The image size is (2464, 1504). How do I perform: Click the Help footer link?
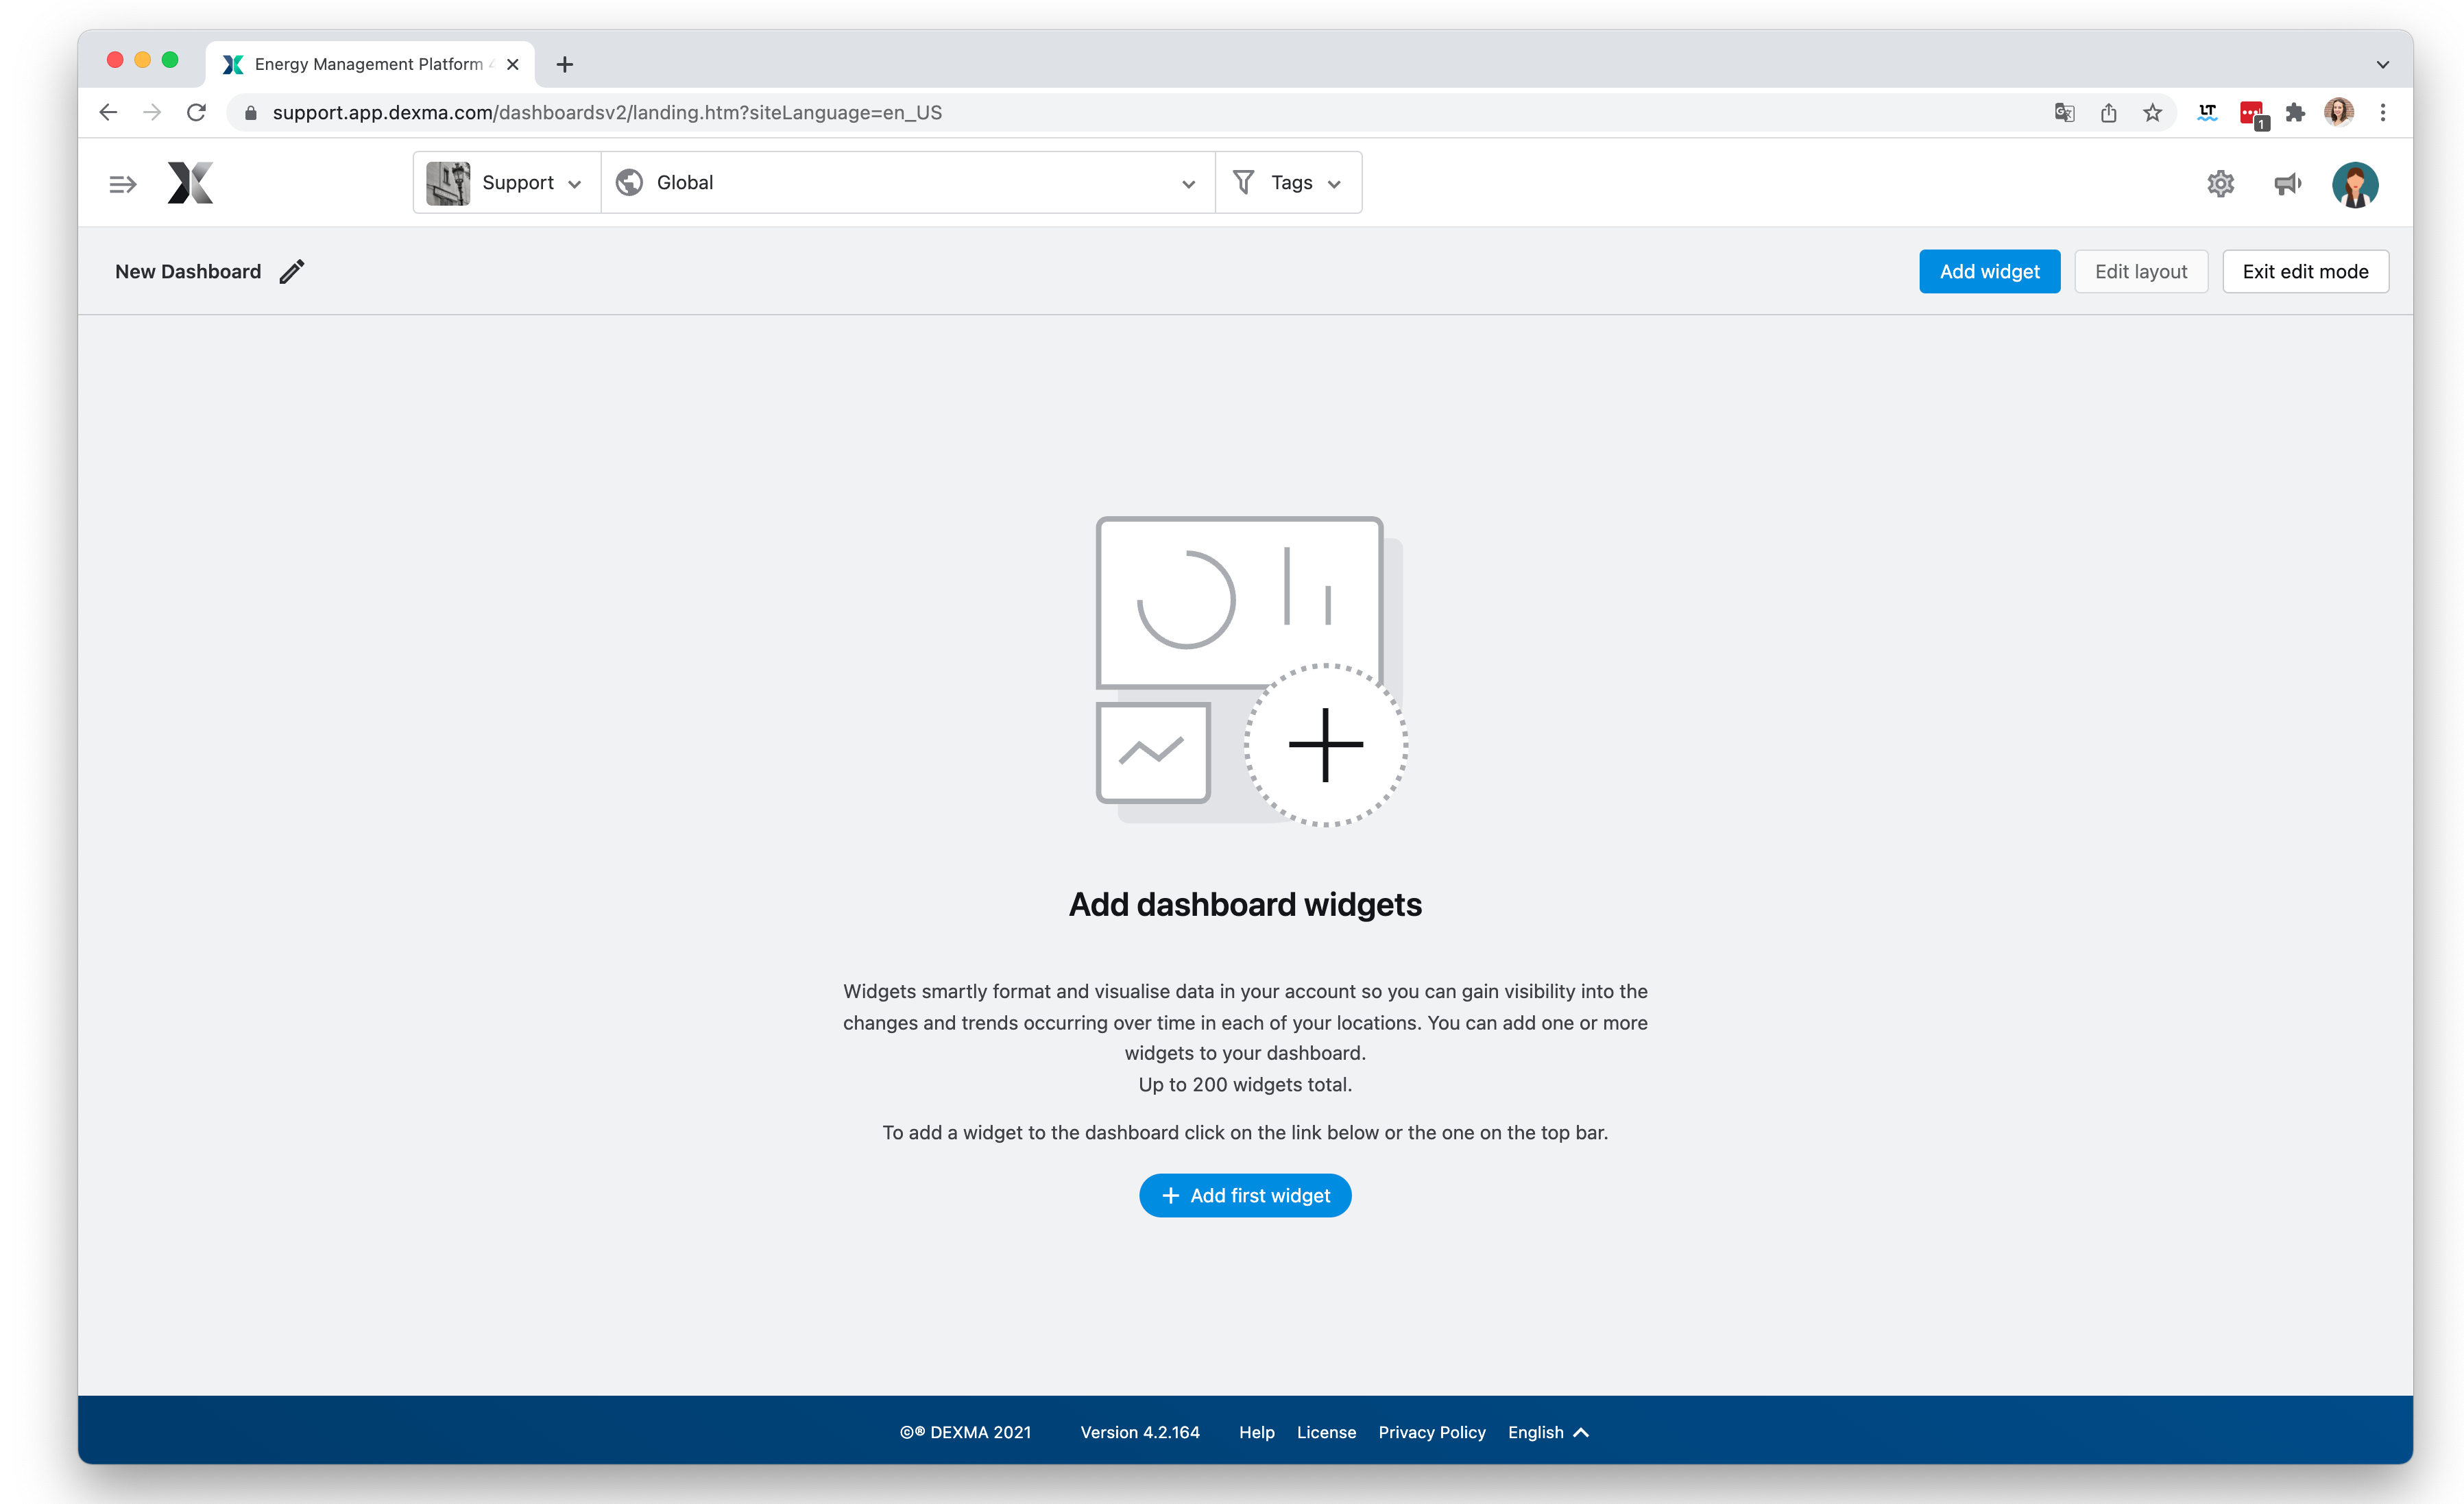pos(1257,1432)
